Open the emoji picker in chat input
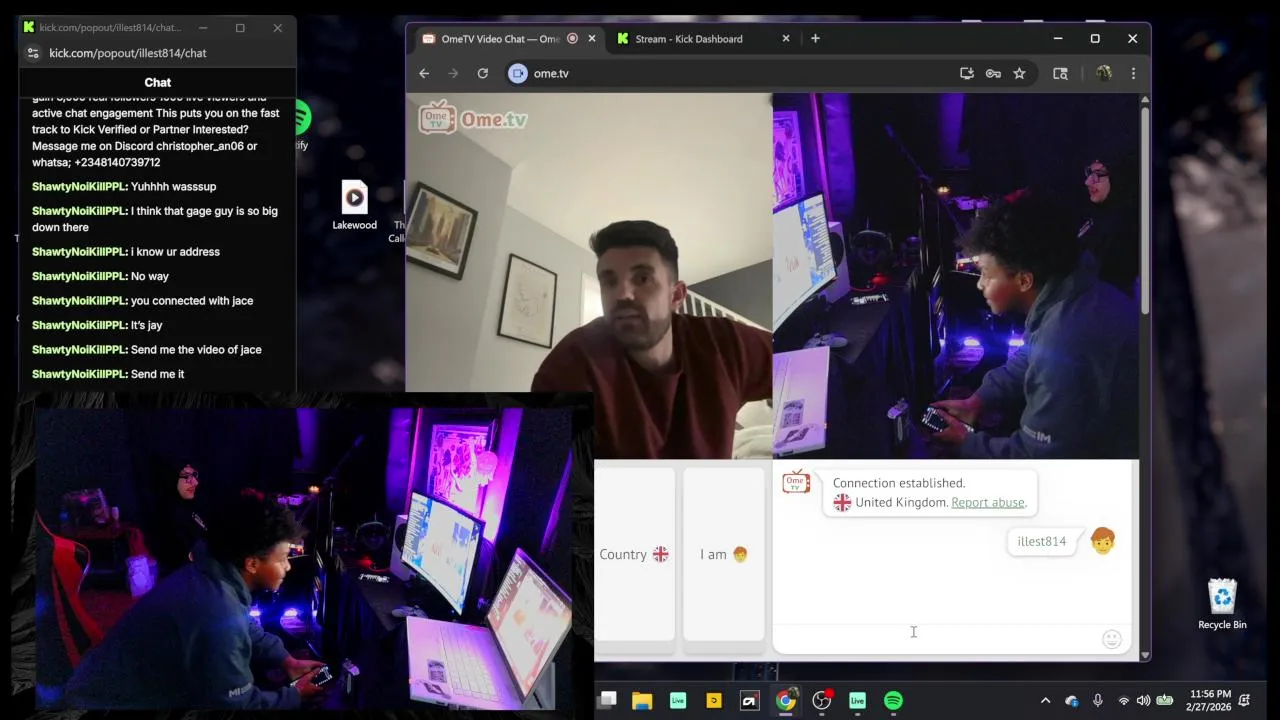Viewport: 1280px width, 720px height. coord(1111,639)
